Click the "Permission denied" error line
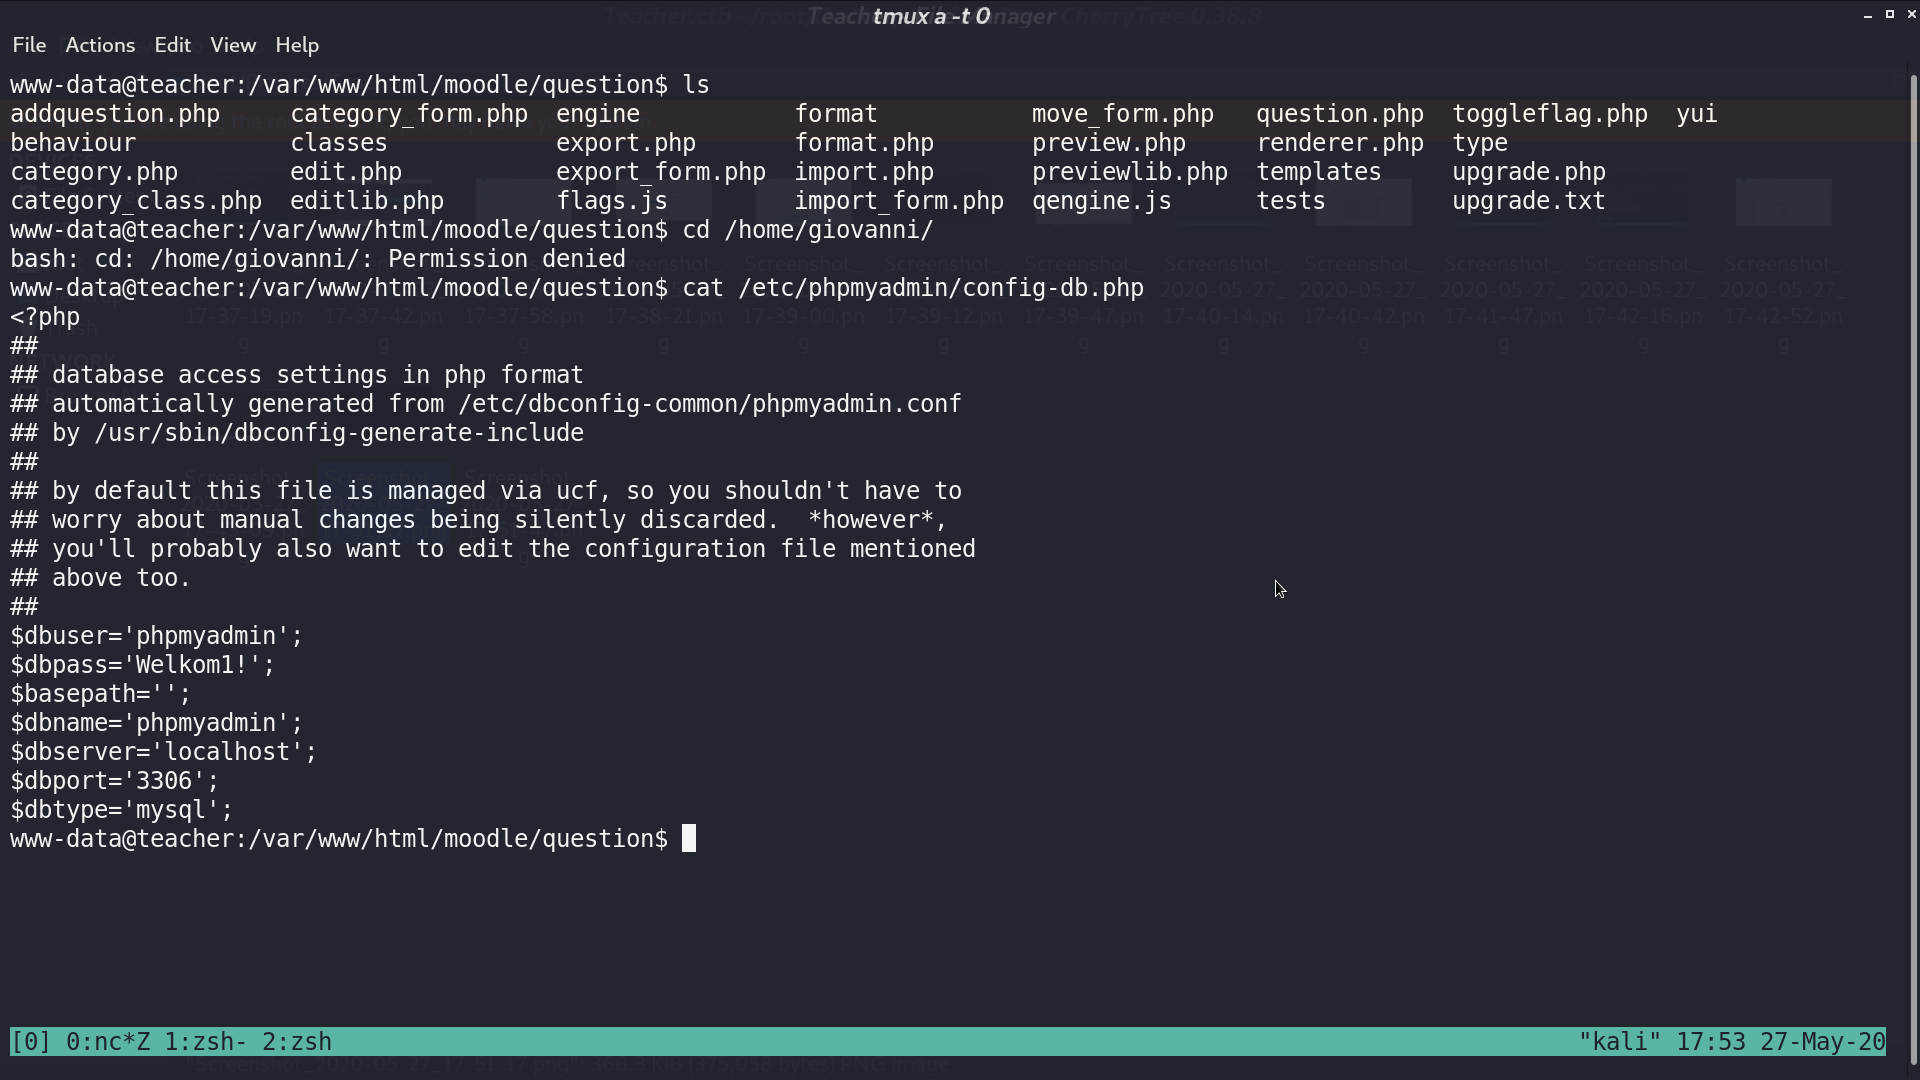1920x1080 pixels. pos(318,259)
